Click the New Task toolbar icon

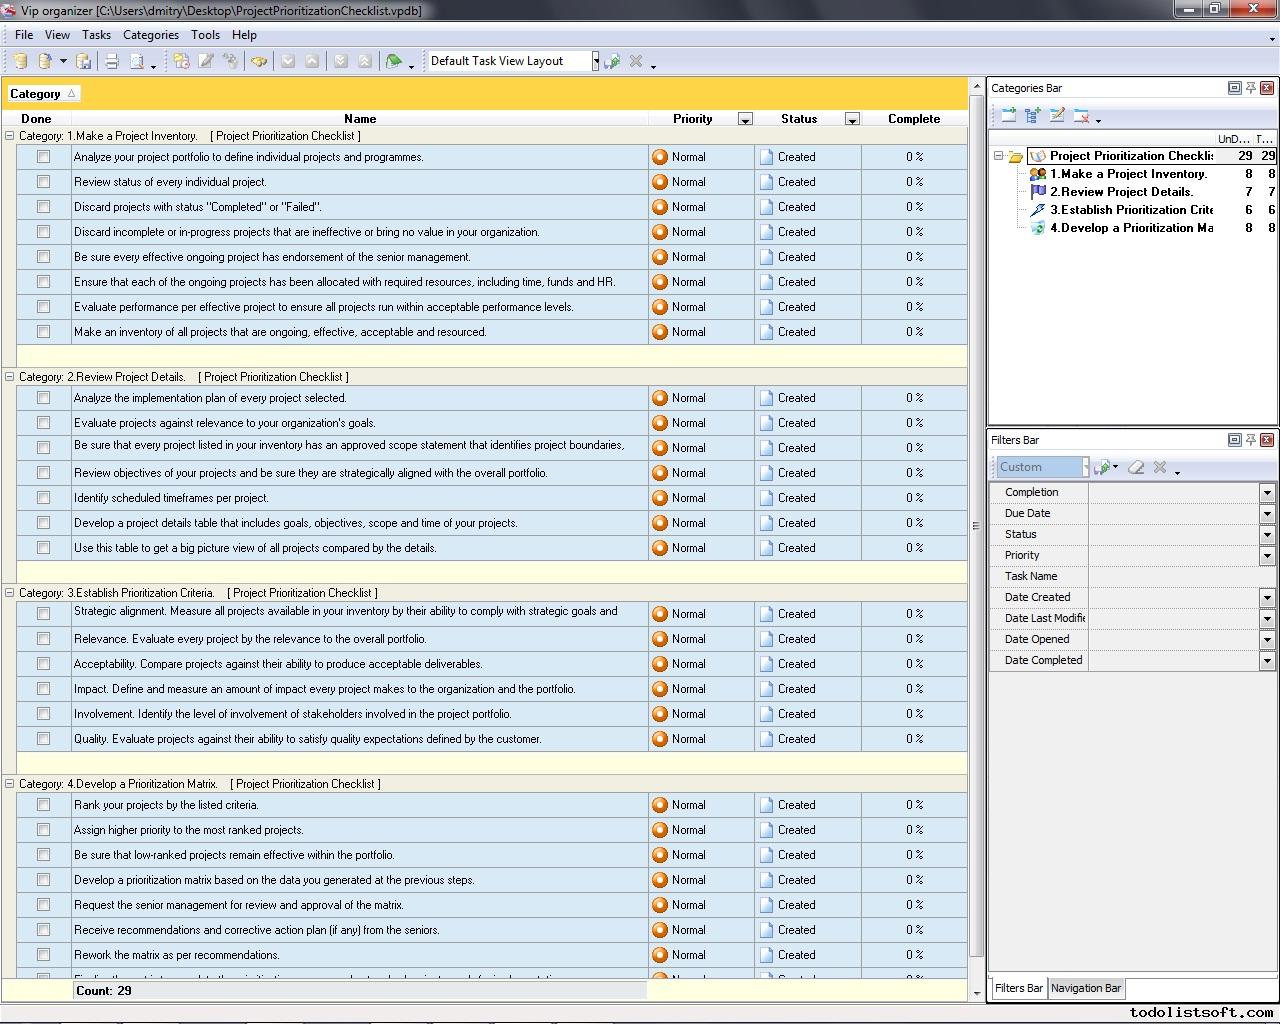coord(181,62)
